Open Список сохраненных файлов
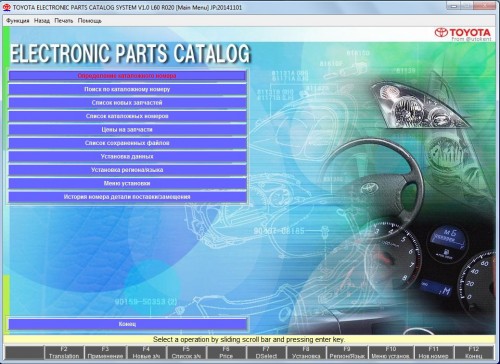This screenshot has height=364, width=500. click(x=127, y=143)
